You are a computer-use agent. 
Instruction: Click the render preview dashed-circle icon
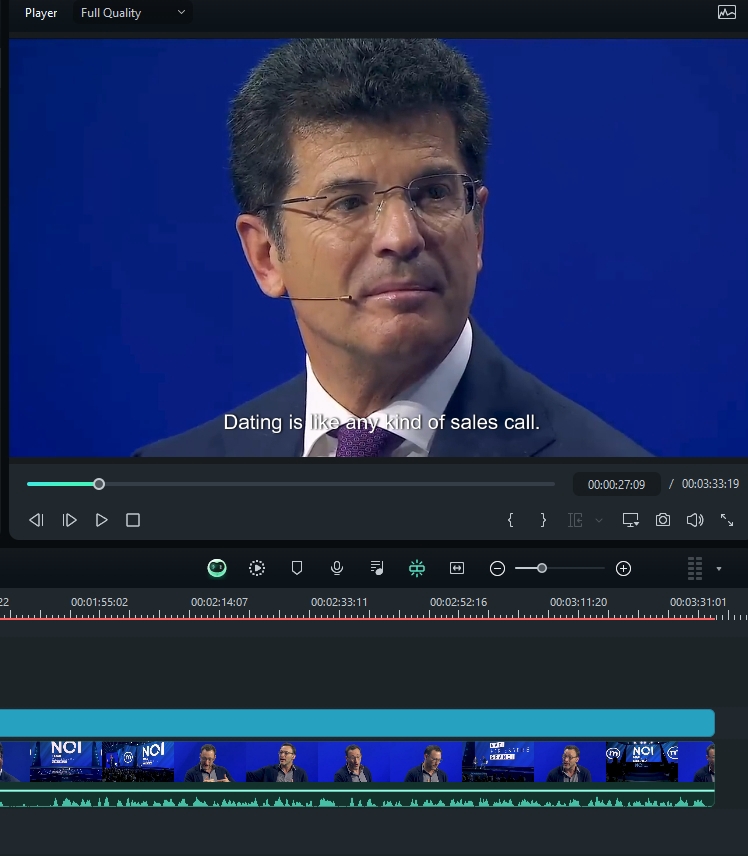[x=257, y=568]
